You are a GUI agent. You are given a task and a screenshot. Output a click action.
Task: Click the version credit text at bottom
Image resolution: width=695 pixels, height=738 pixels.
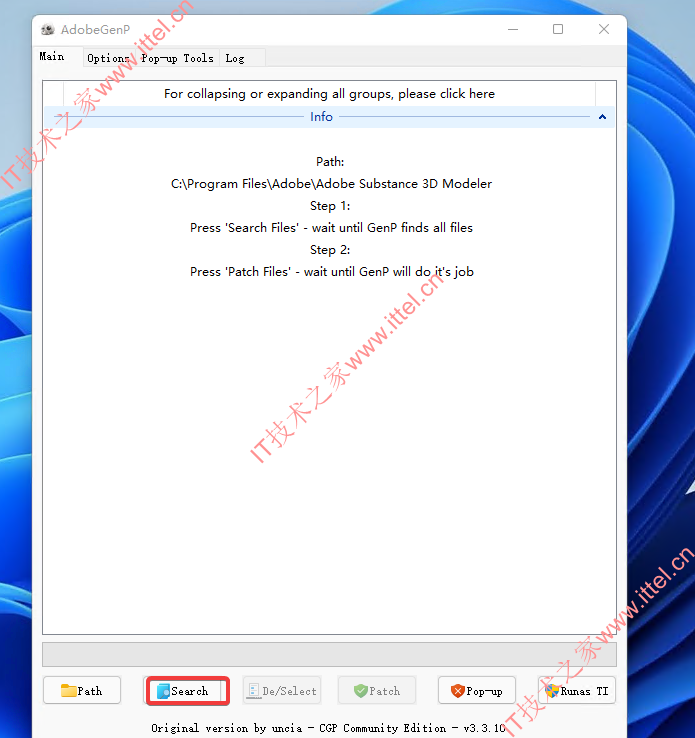click(328, 728)
